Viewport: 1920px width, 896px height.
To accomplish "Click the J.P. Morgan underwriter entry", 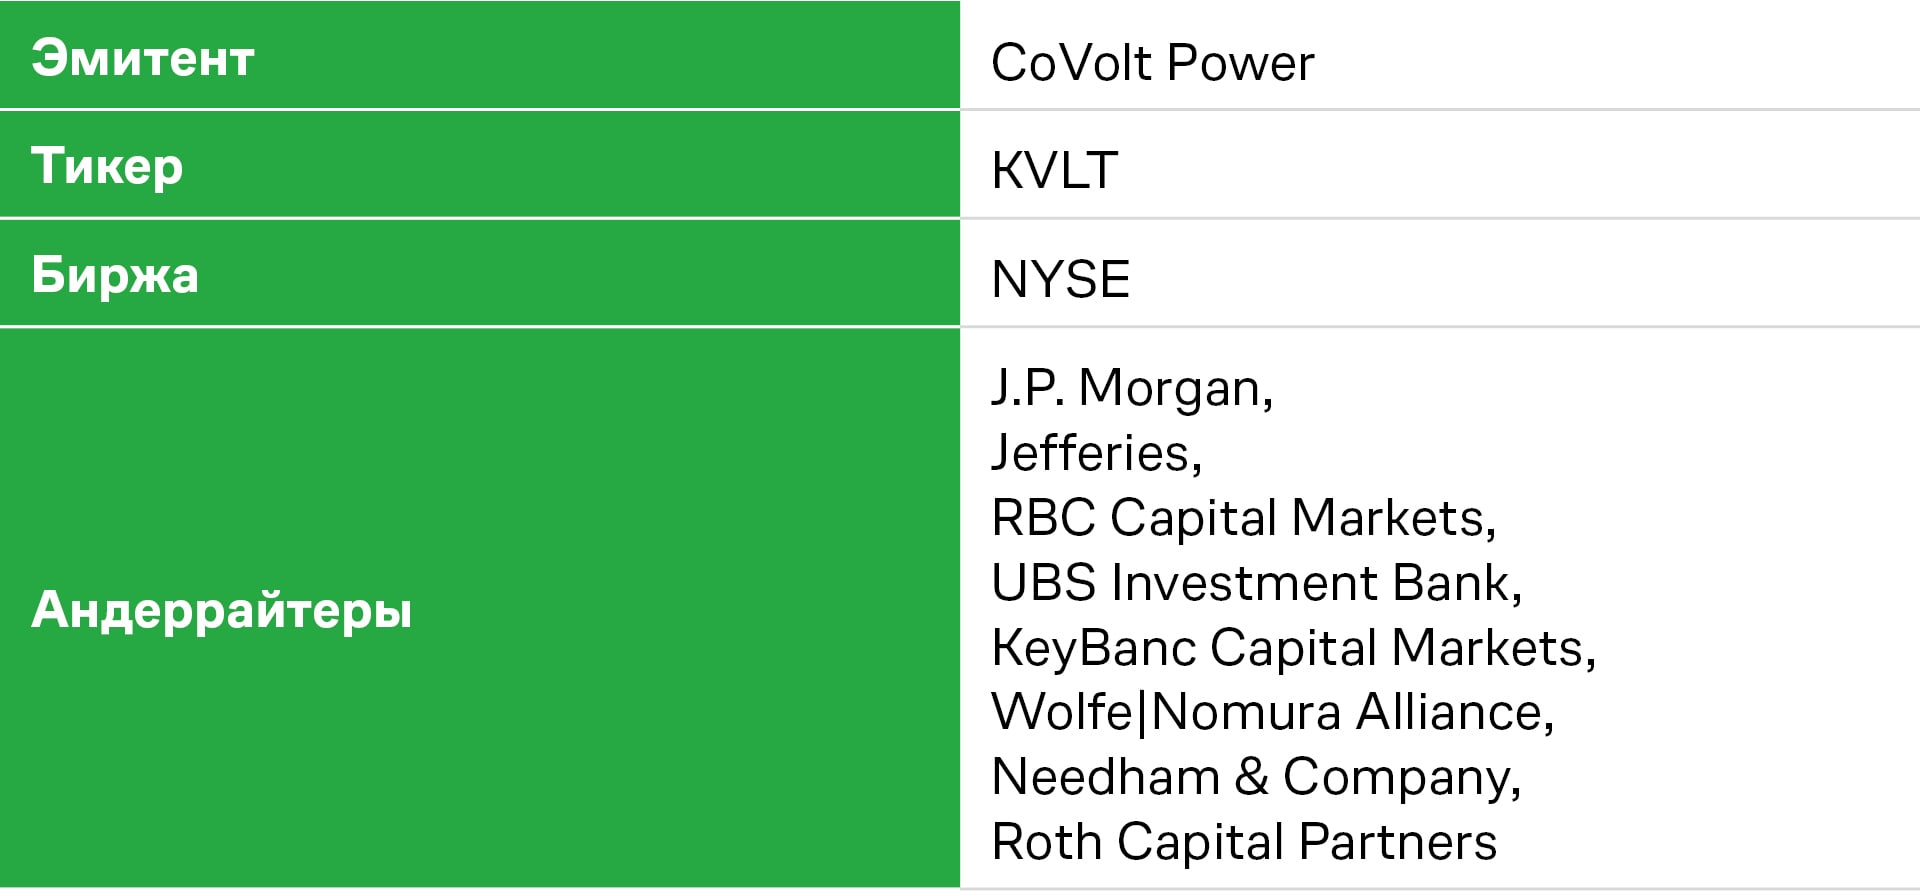I will (1132, 388).
